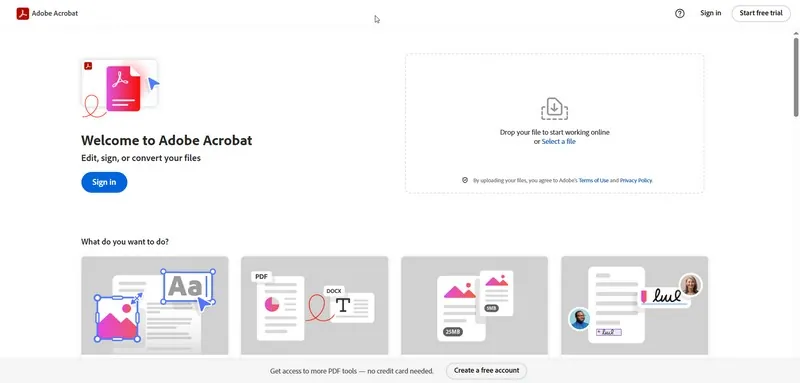Open the Privacy Policy link
This screenshot has height=383, width=800.
click(636, 181)
